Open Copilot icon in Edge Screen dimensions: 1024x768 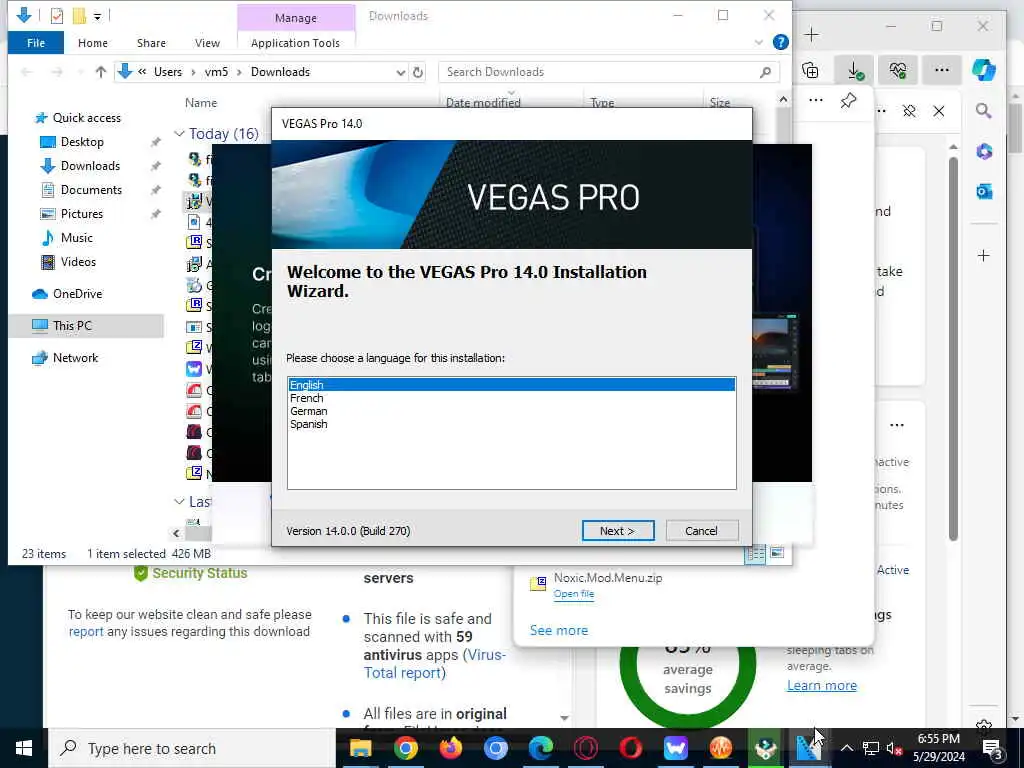tap(984, 70)
